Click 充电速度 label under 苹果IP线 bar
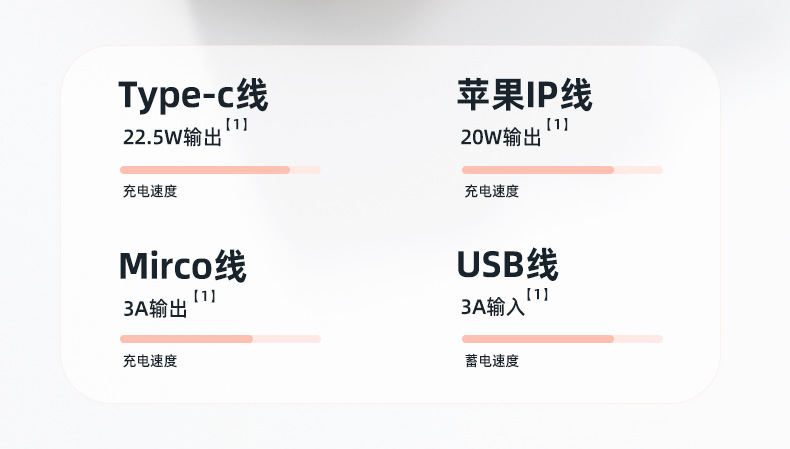Viewport: 790px width, 449px height. 491,191
